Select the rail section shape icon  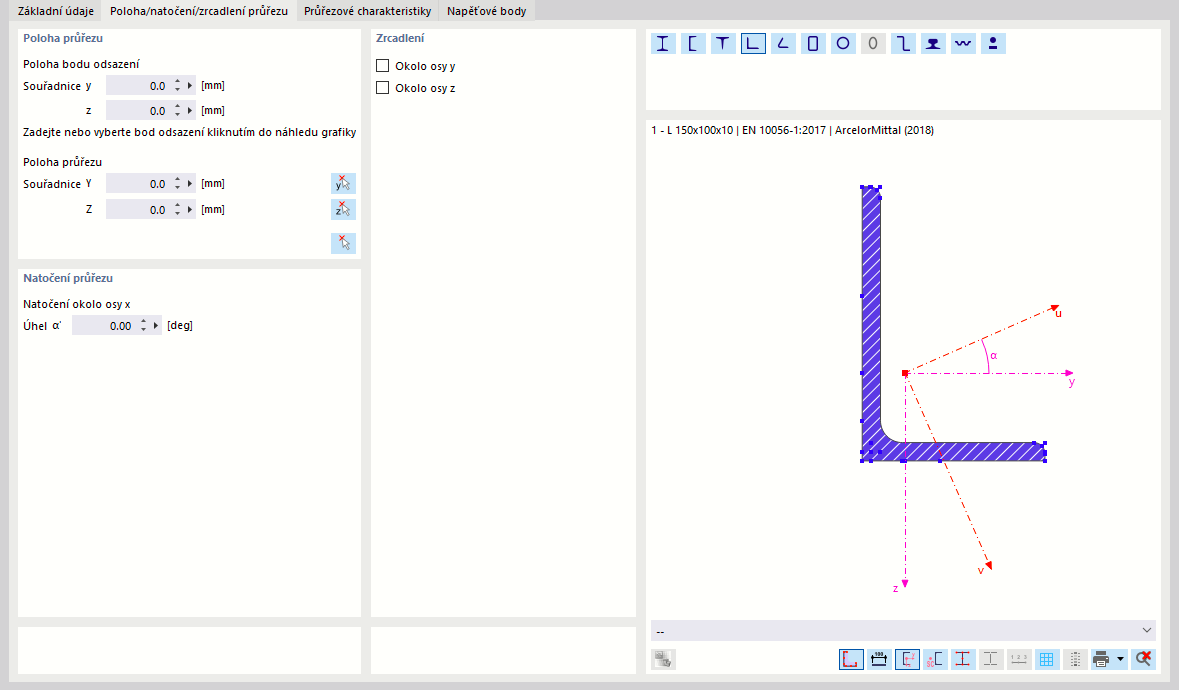click(933, 44)
